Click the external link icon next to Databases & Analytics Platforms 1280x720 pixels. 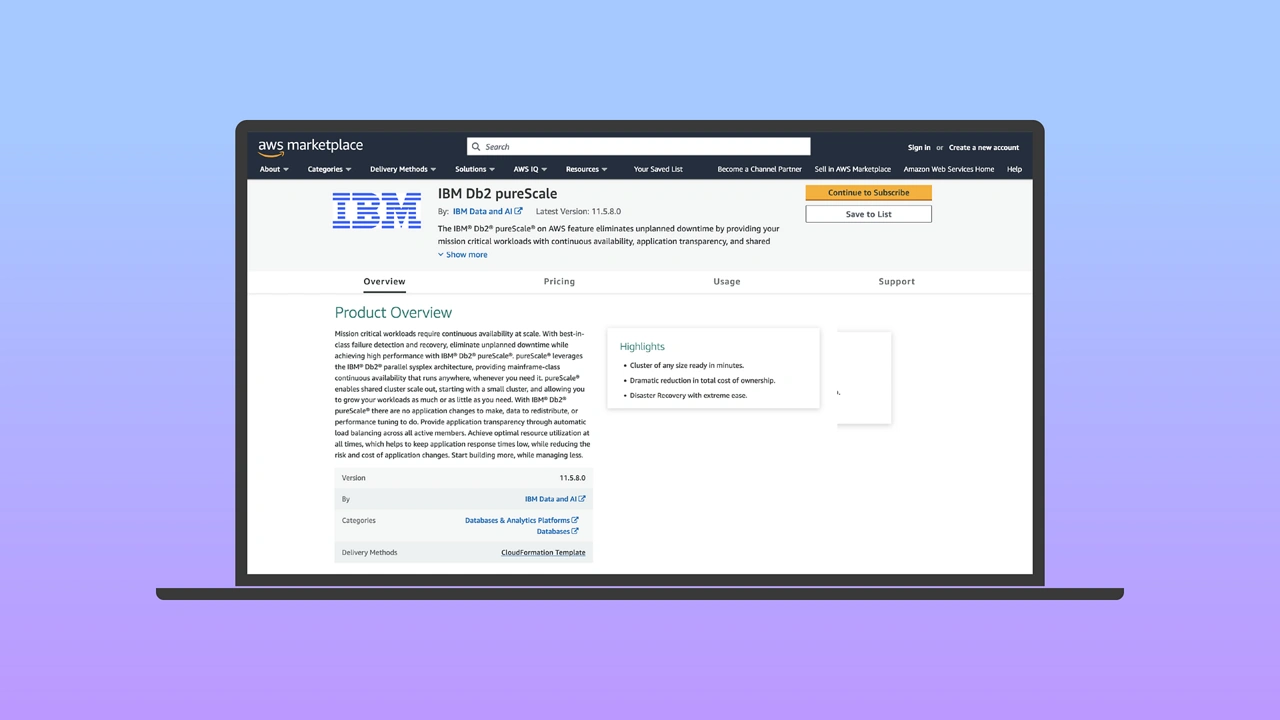(x=575, y=520)
